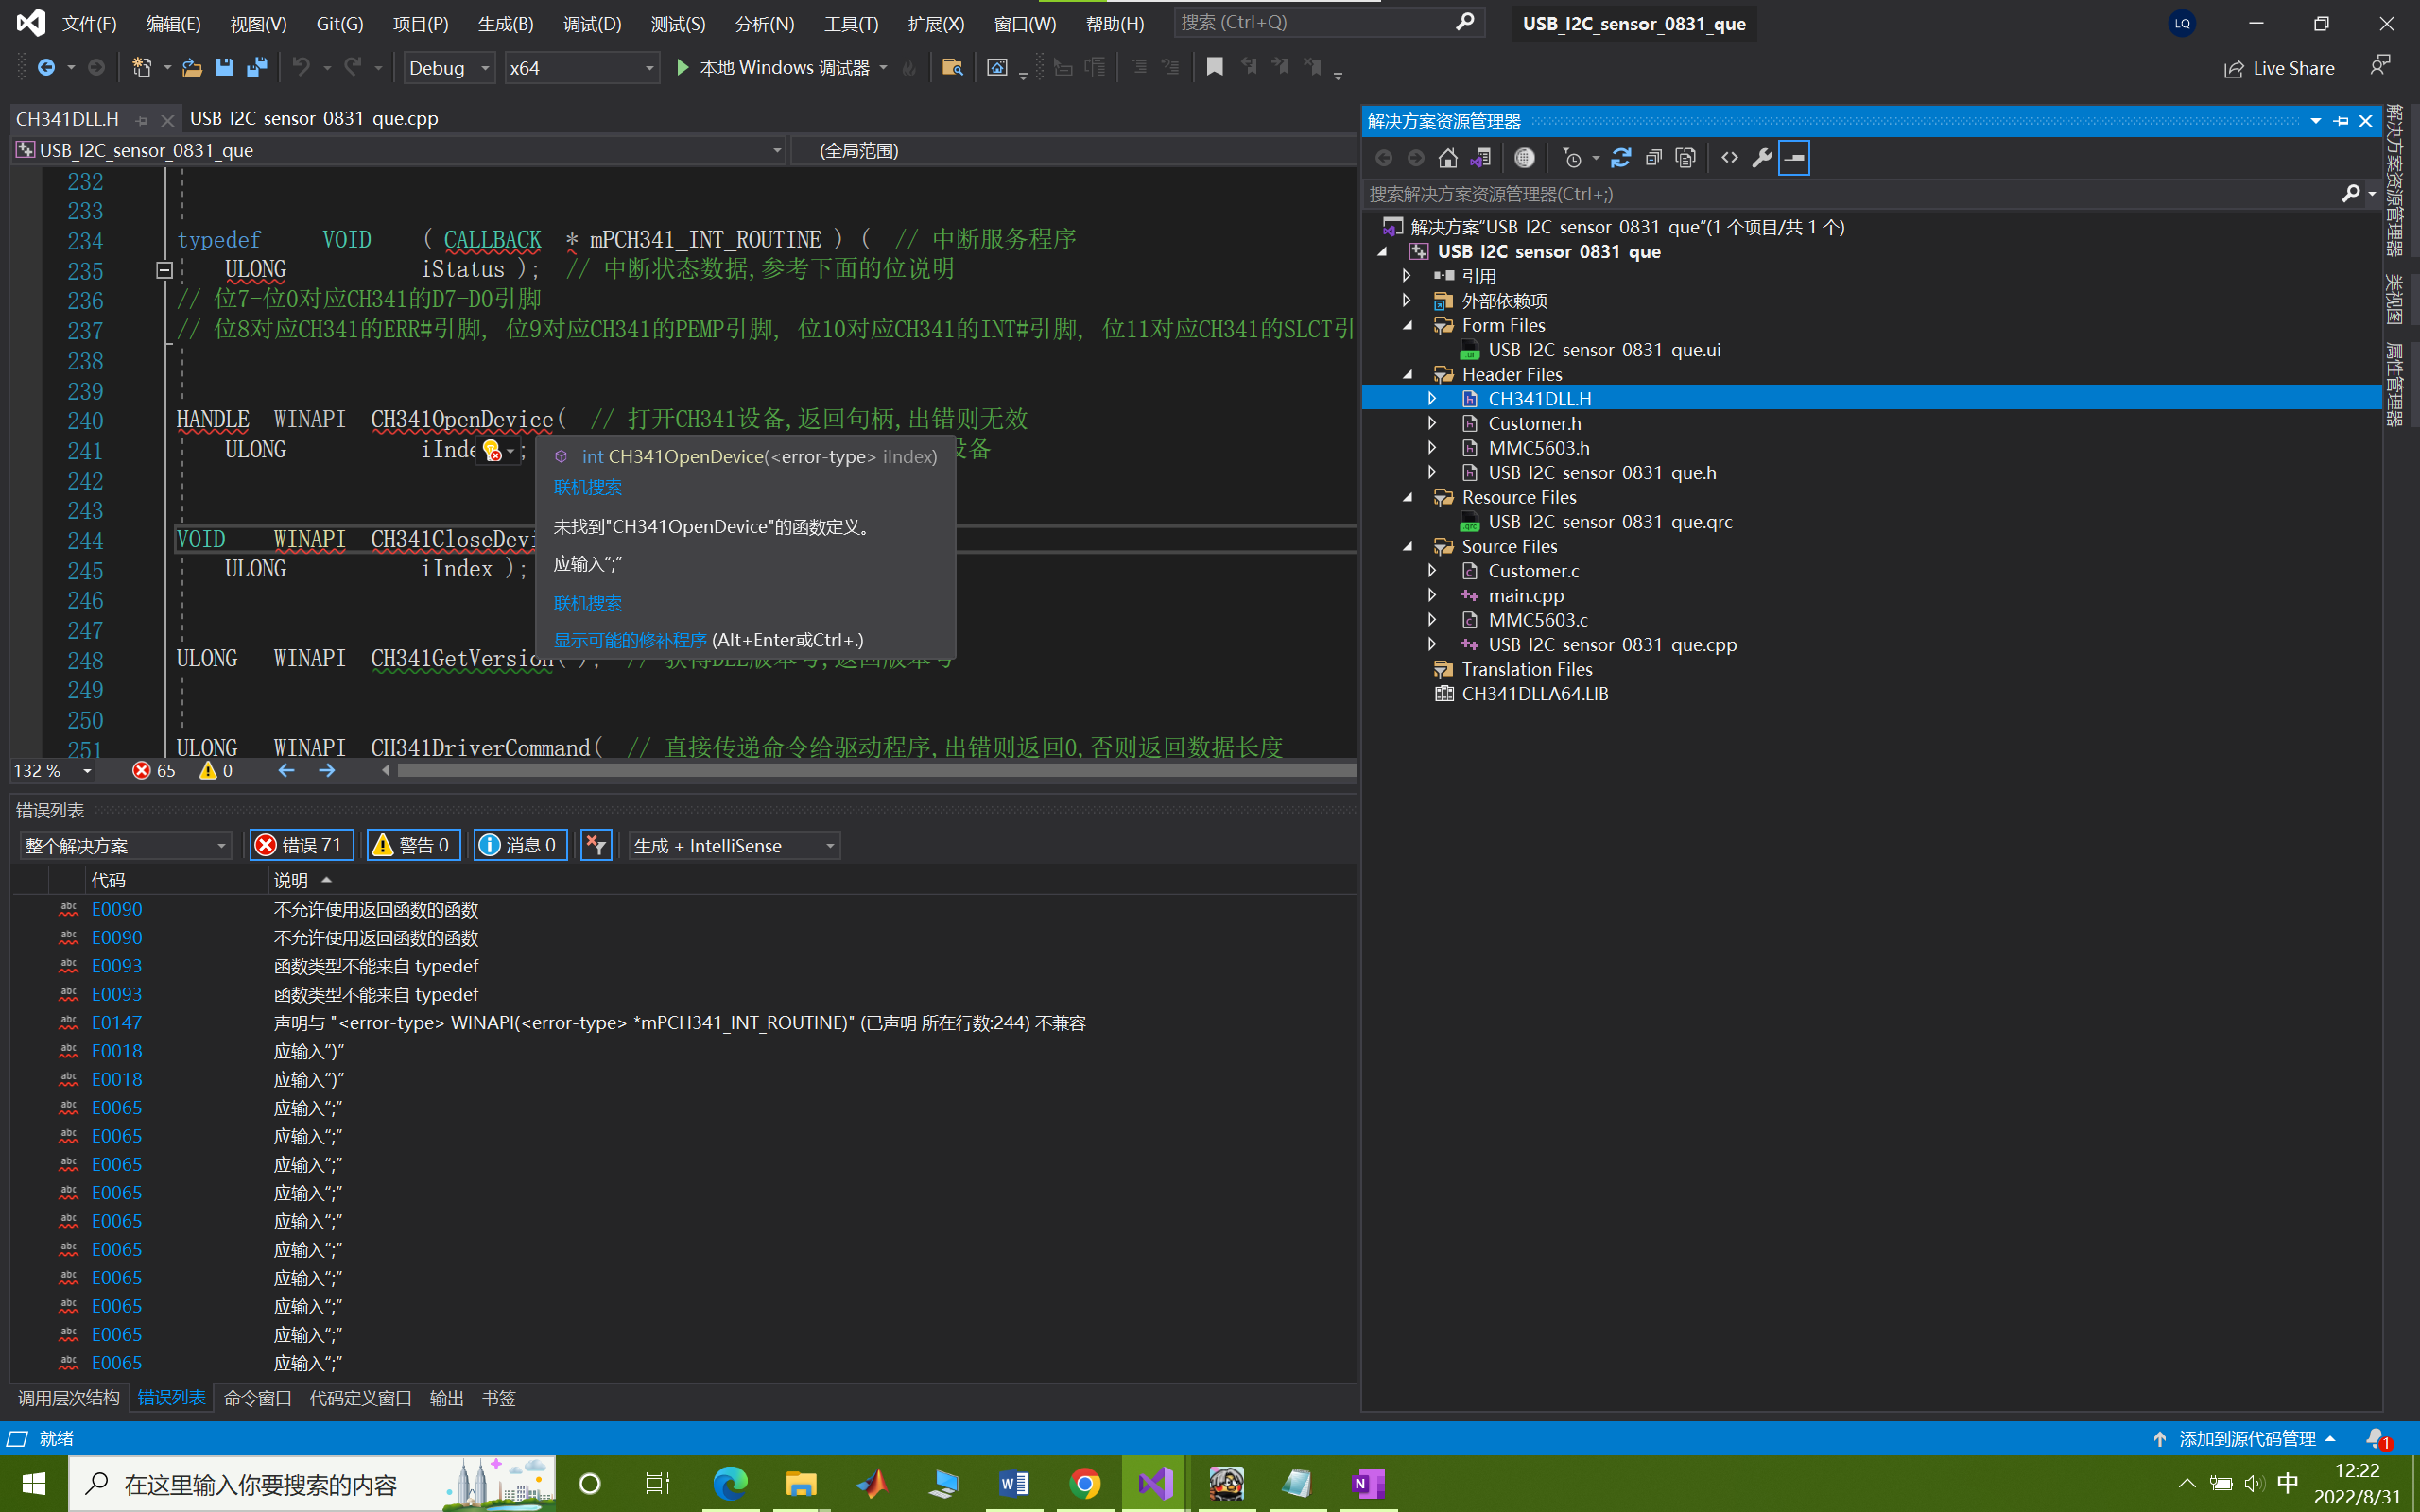Click the Find in Files icon
This screenshot has width=2420, height=1512.
point(952,68)
